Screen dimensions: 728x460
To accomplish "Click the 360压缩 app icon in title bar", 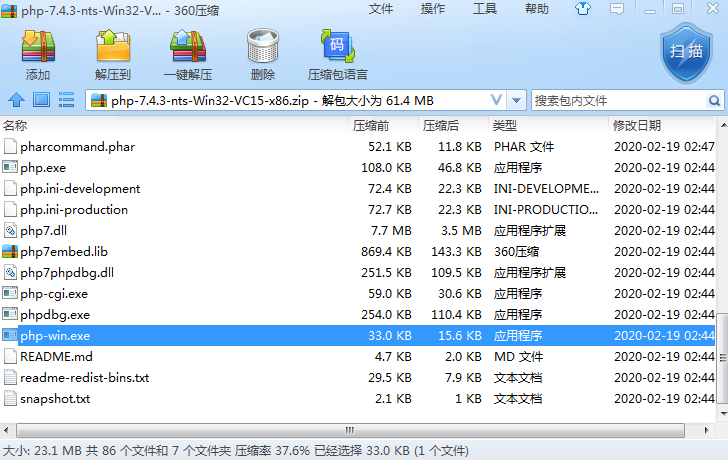I will click(9, 10).
